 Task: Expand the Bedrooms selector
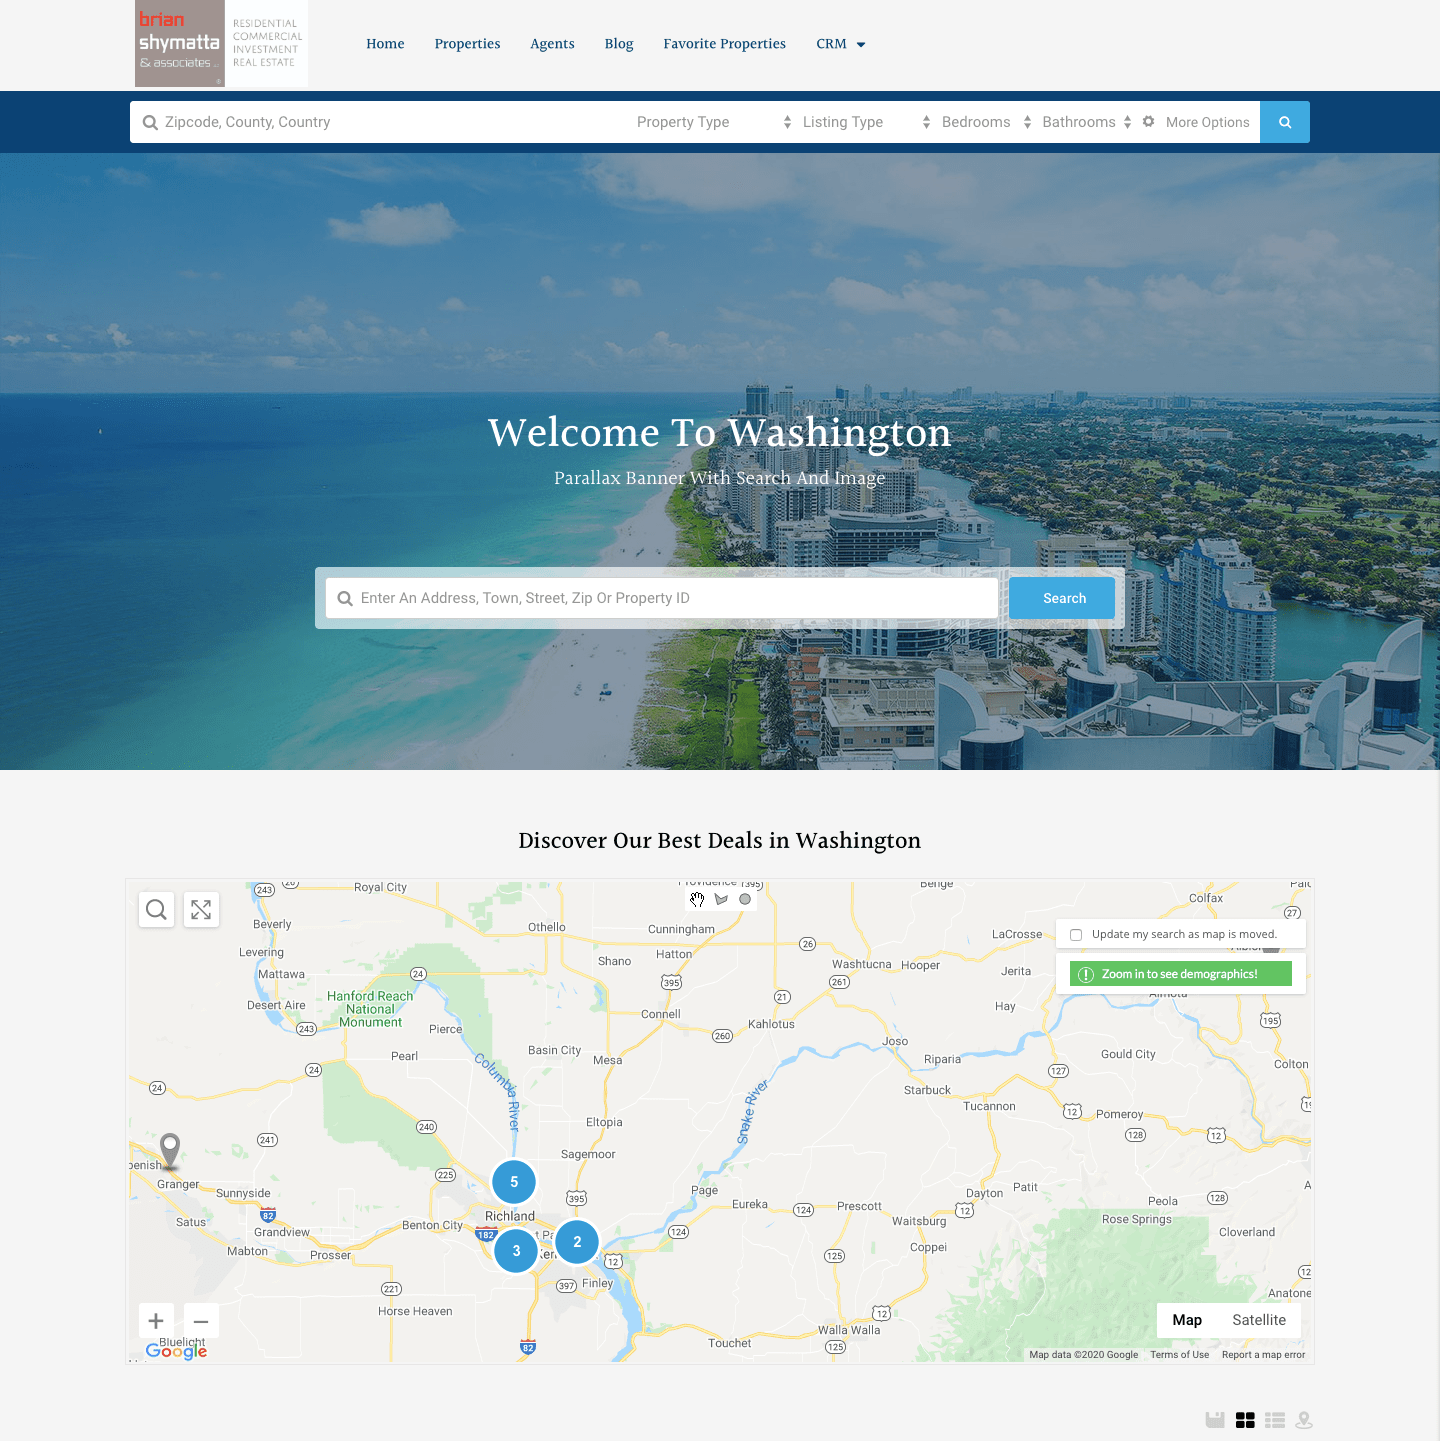coord(986,122)
